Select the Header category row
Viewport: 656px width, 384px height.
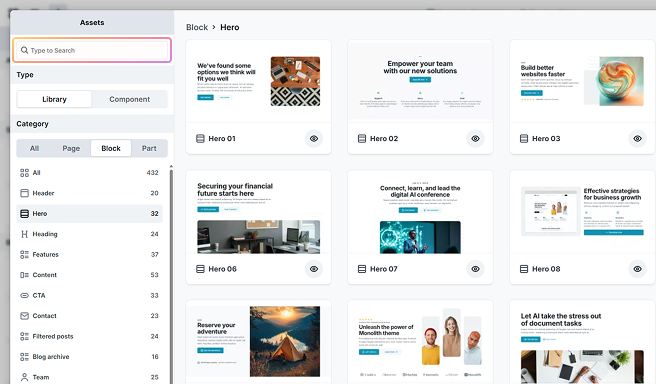[89, 193]
